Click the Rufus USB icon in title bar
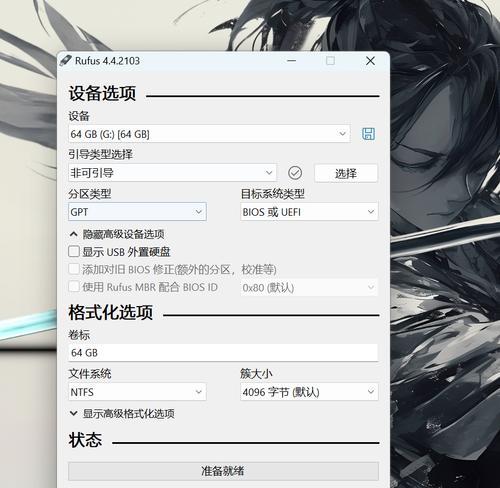The image size is (500, 488). 66,61
